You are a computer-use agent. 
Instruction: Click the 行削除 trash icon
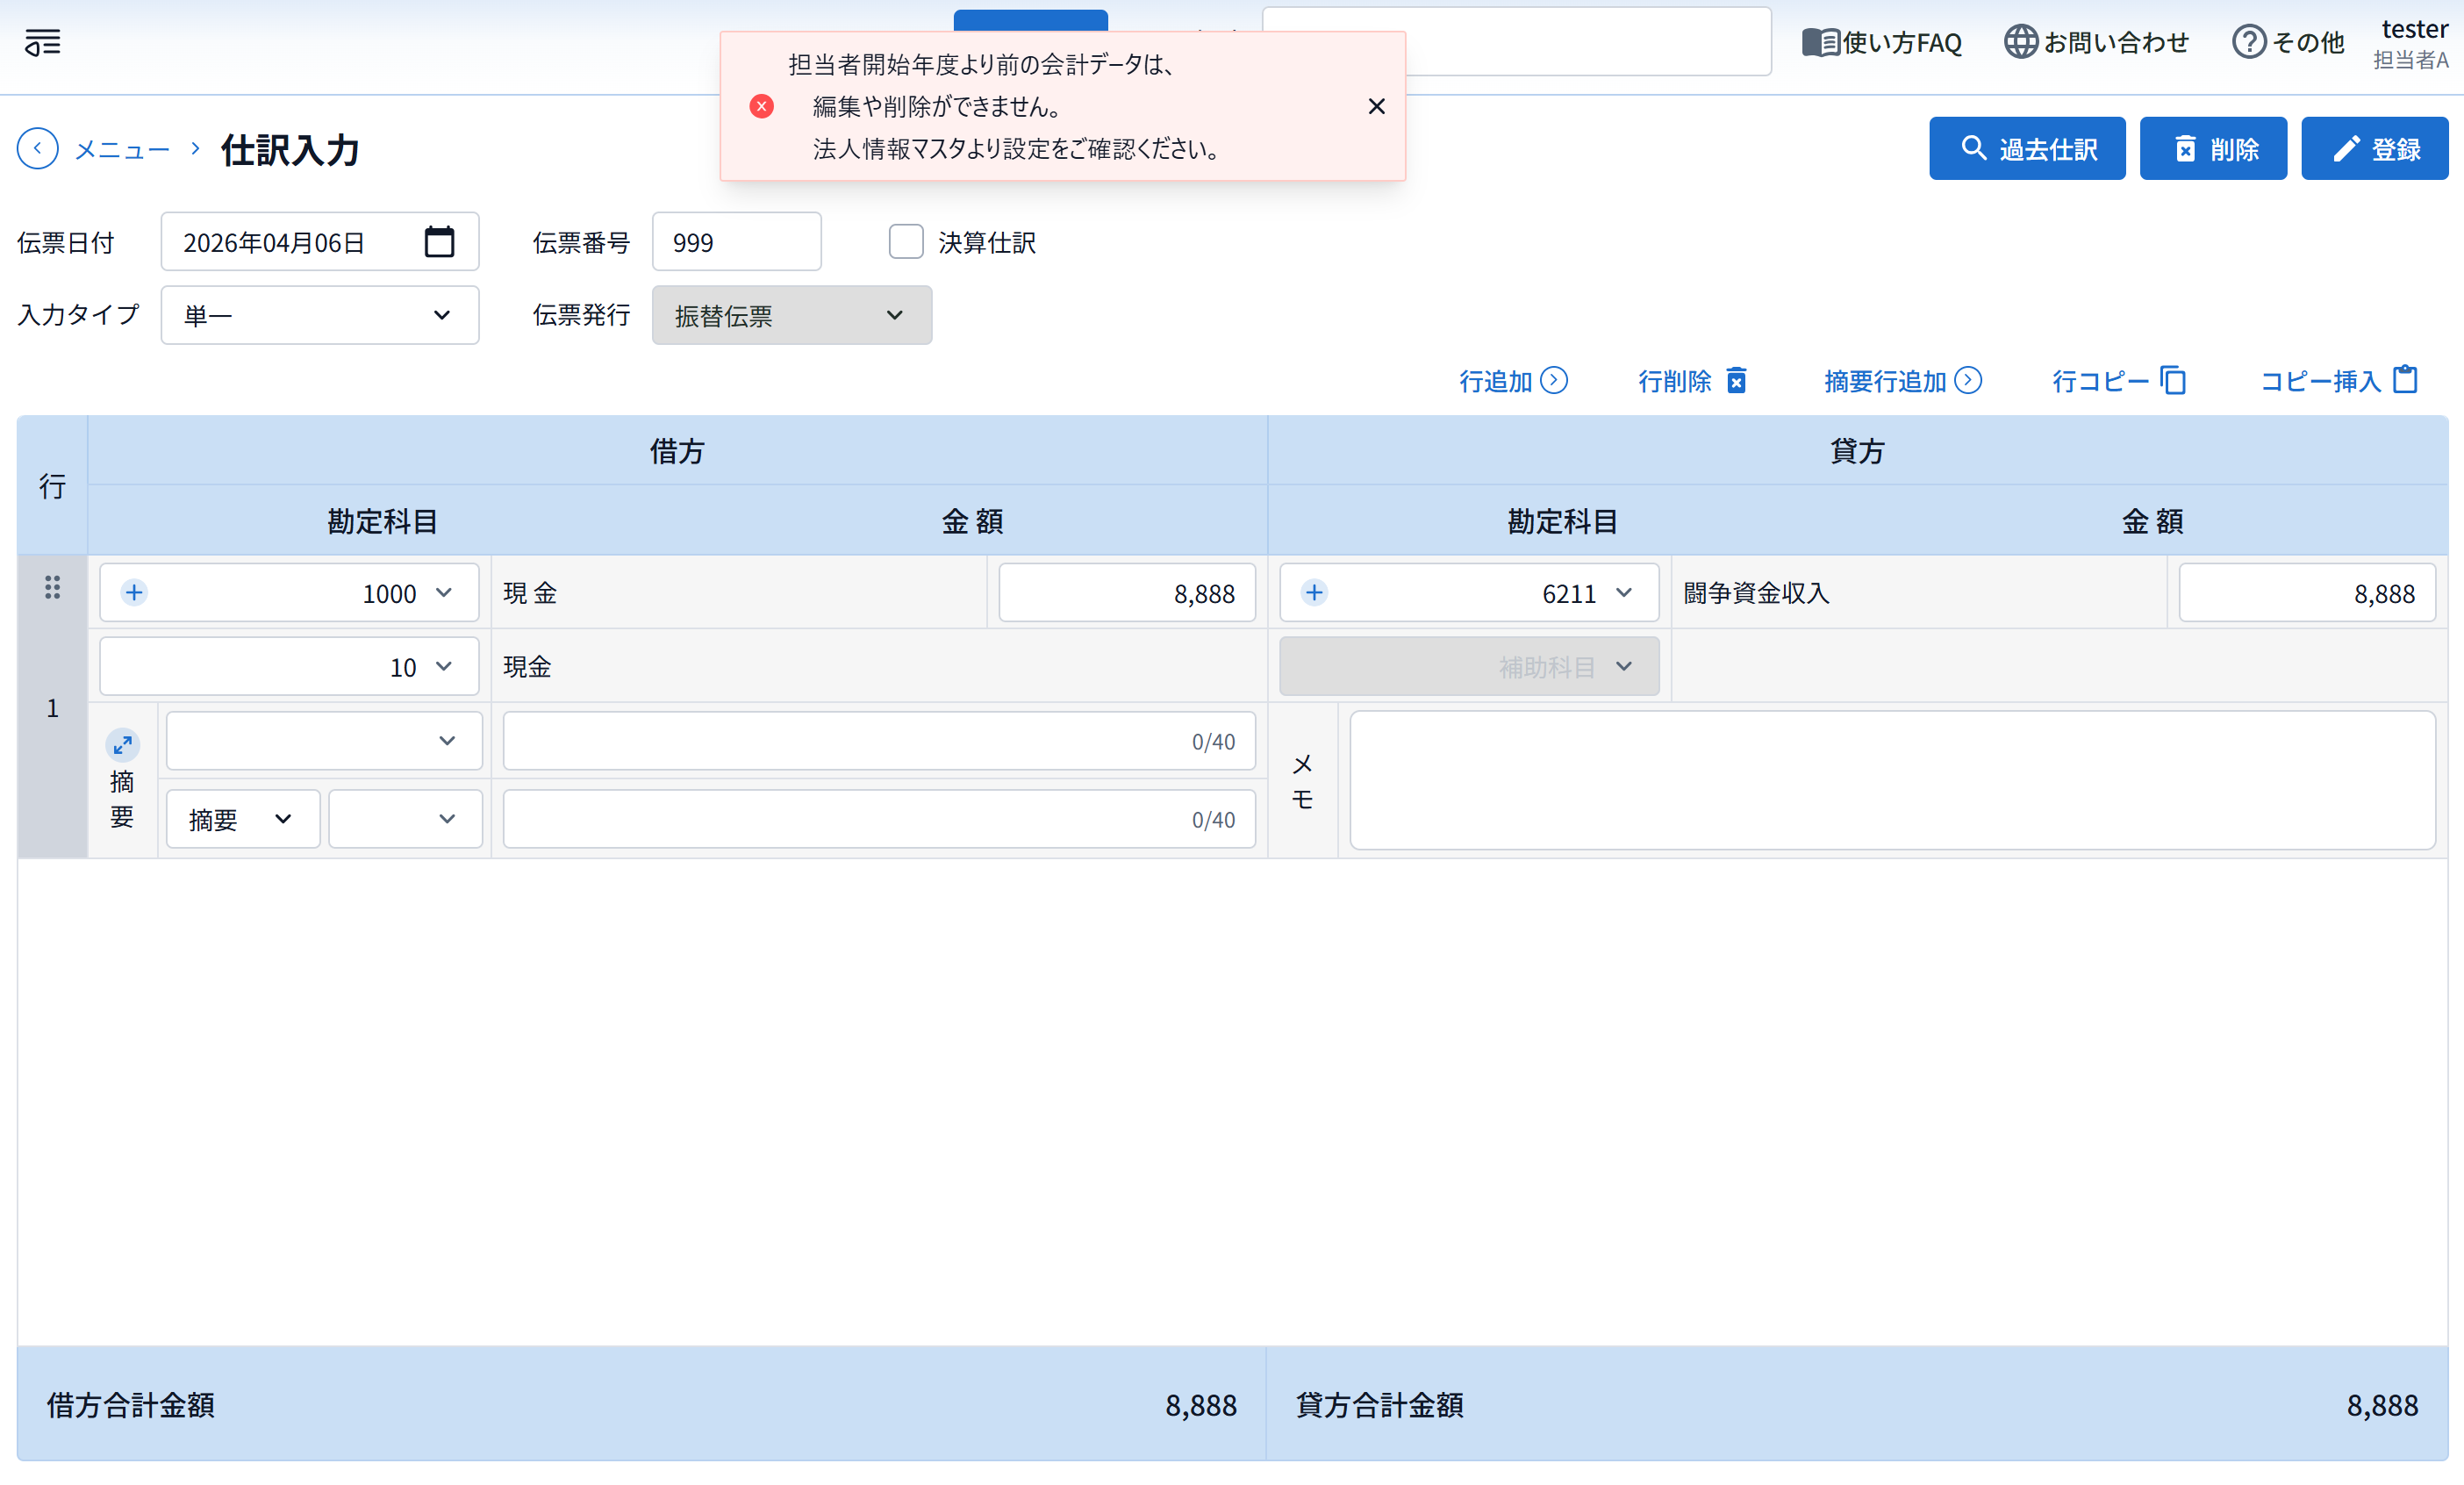tap(1737, 380)
